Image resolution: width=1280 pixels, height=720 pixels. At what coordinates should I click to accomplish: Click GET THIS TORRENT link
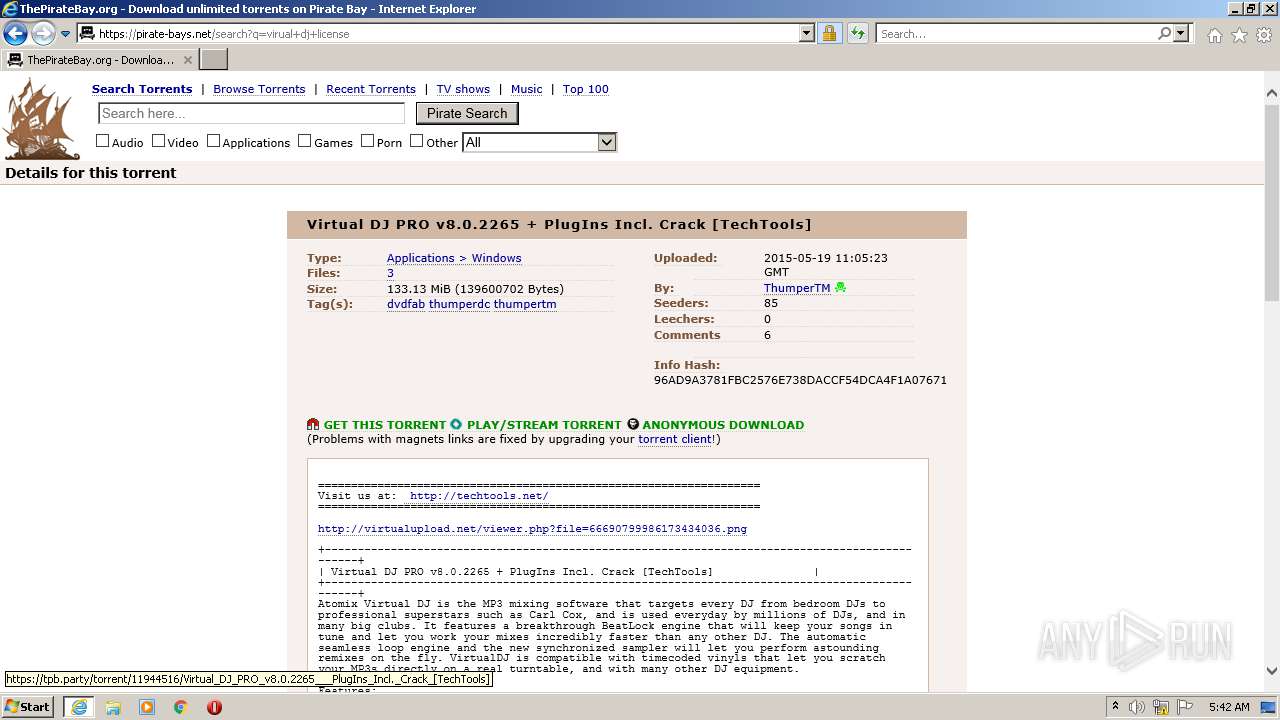coord(384,425)
